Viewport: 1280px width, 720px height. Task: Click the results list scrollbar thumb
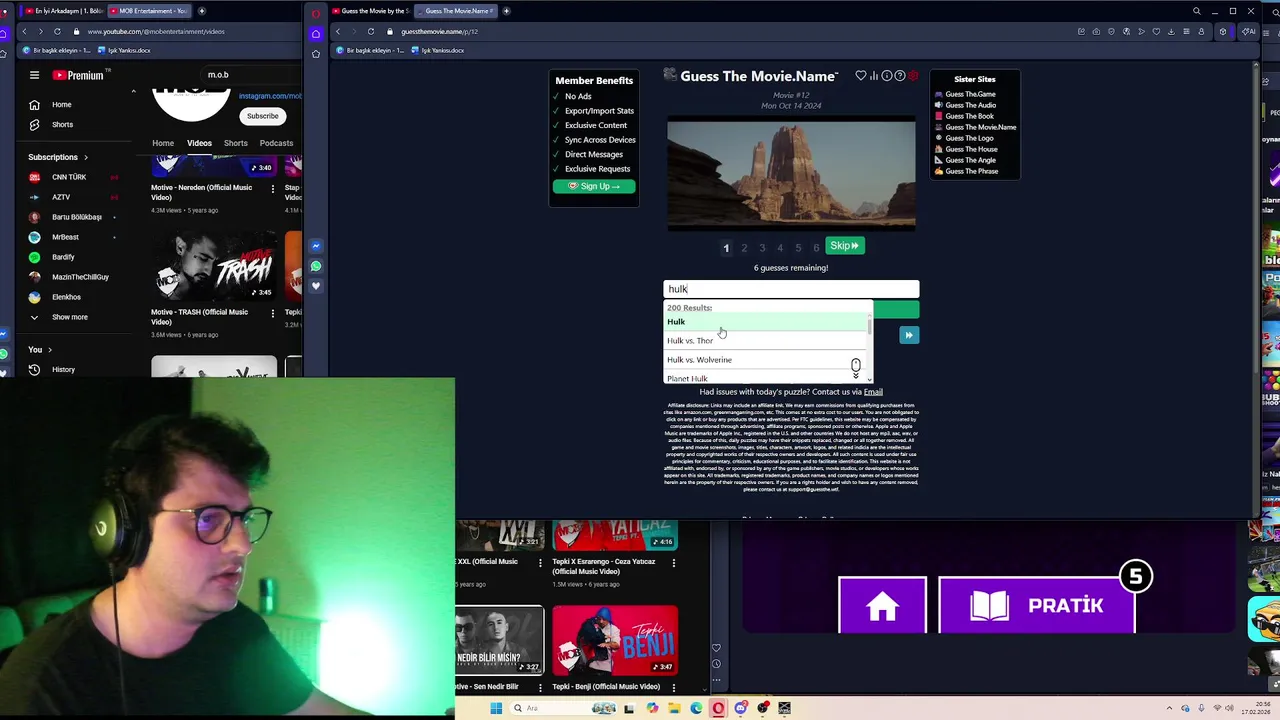pos(869,326)
